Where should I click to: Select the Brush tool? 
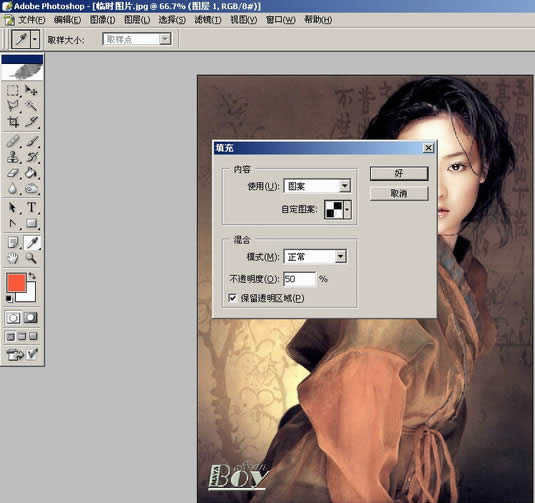(31, 141)
